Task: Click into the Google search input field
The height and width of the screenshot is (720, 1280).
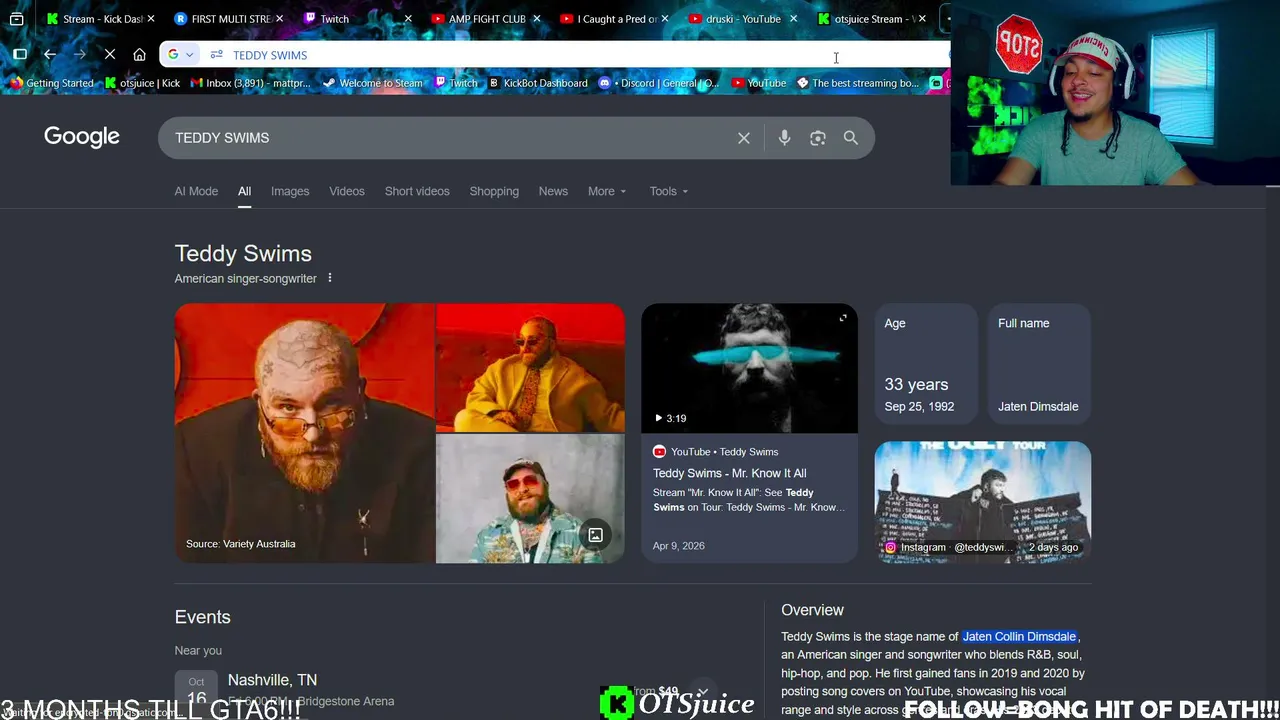Action: [450, 138]
